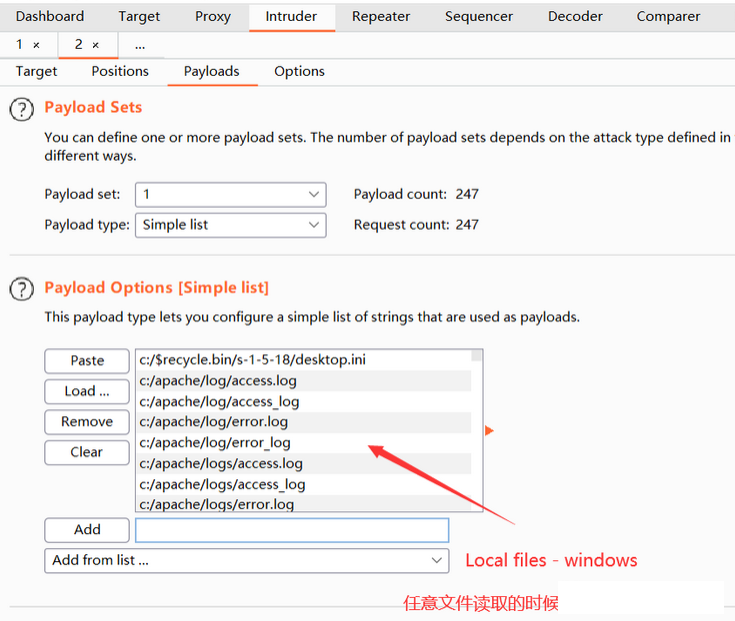
Task: Close Intruder attack tab 2
Action: click(x=96, y=45)
